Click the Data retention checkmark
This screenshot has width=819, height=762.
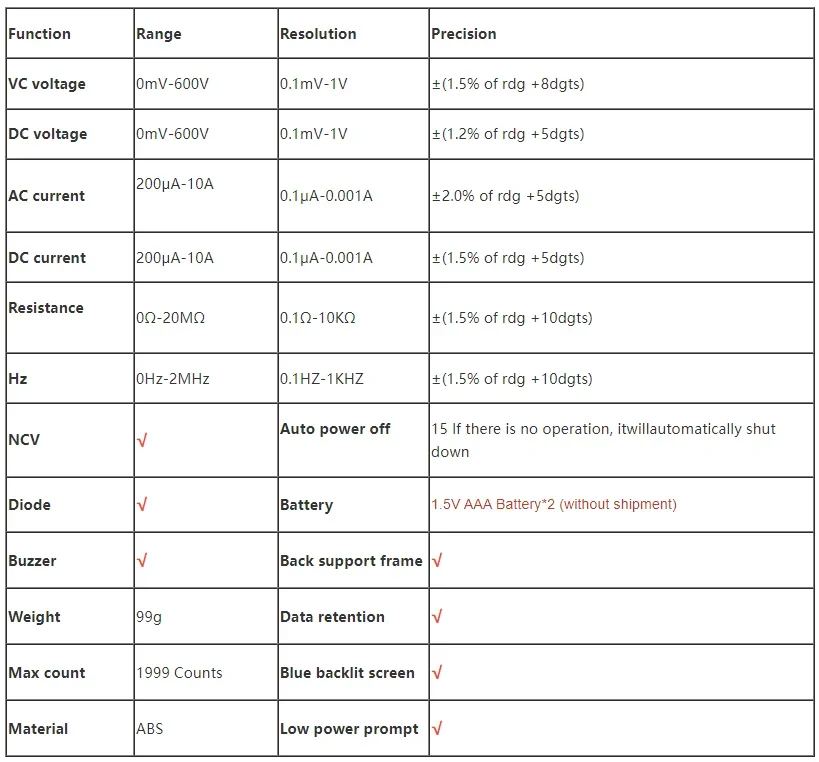pyautogui.click(x=437, y=616)
